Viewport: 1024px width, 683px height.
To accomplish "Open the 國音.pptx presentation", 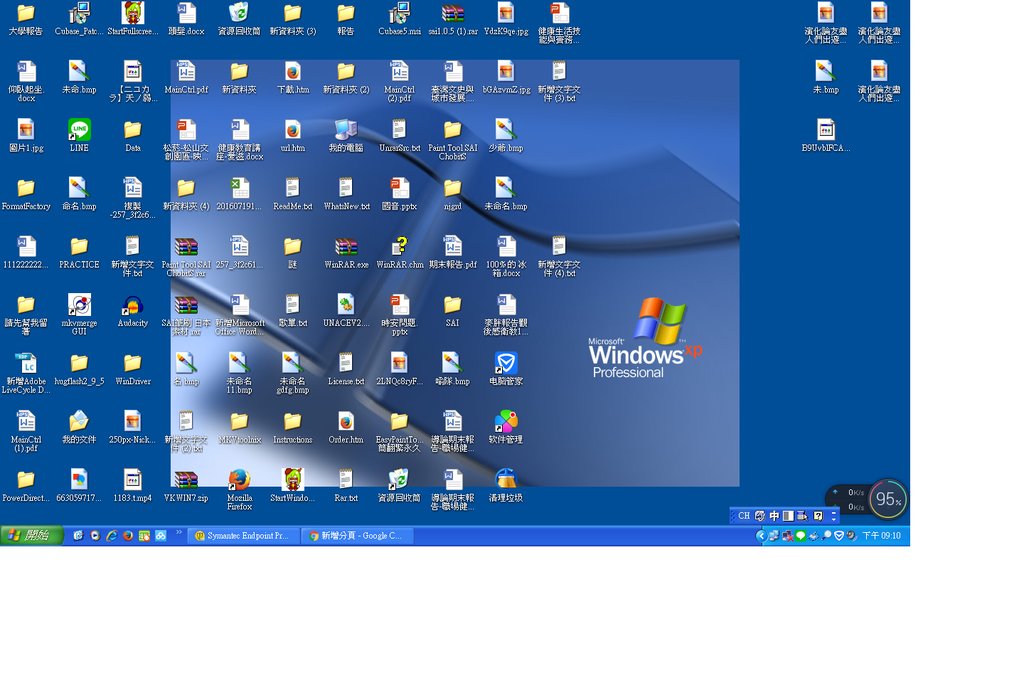I will (400, 194).
